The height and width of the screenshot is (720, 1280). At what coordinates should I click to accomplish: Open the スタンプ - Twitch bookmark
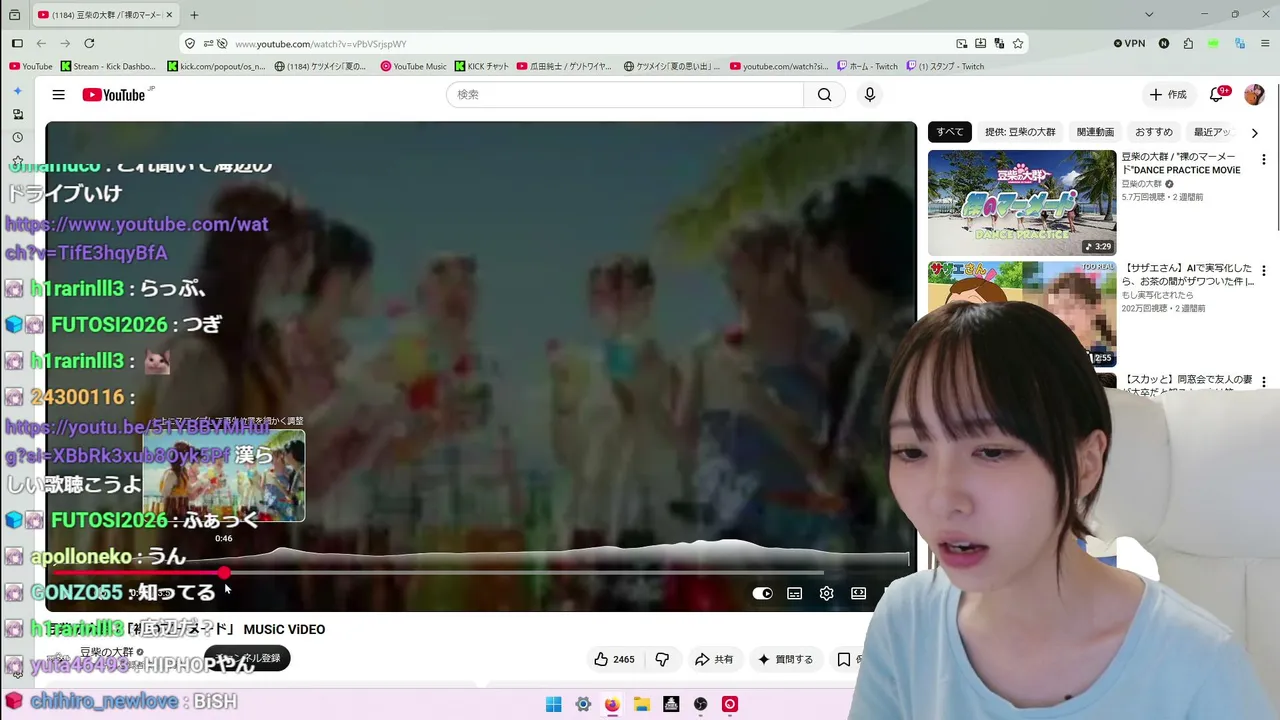click(945, 67)
